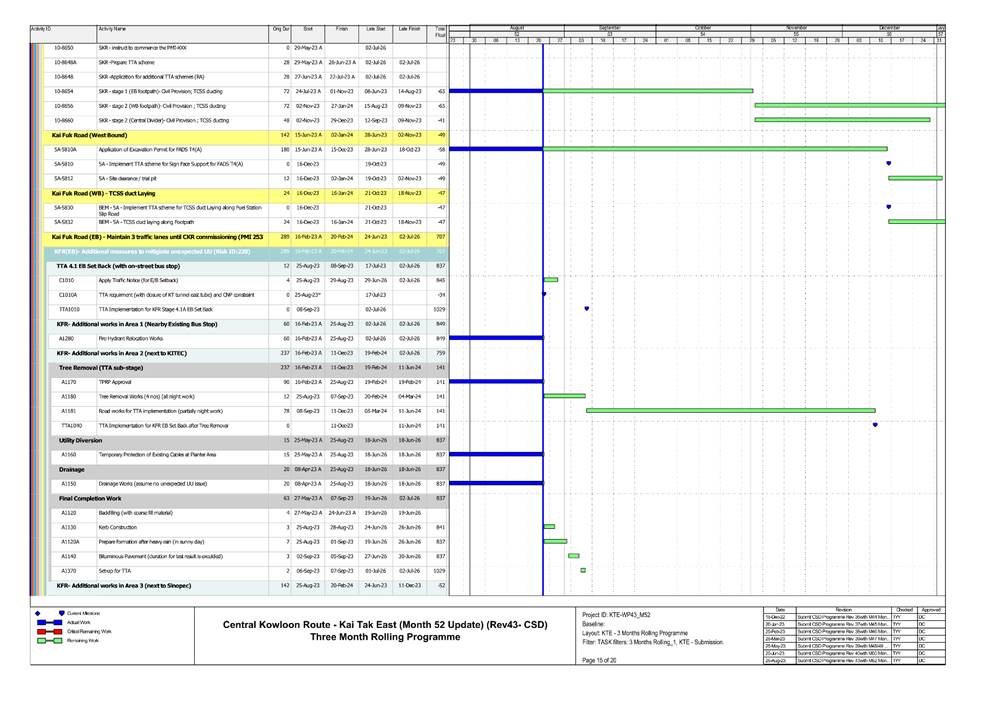Click milestone marker on TTA1010 row

586,308
